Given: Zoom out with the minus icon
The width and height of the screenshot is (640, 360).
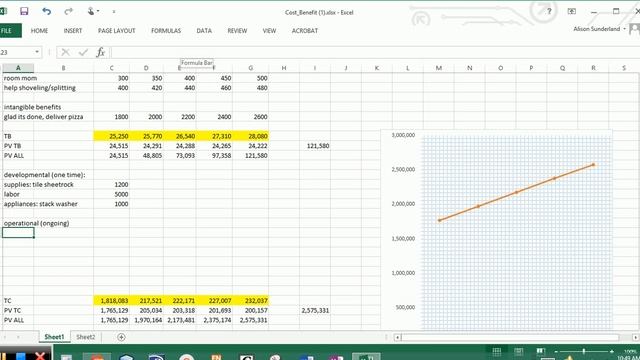Looking at the screenshot, I should (x=556, y=351).
